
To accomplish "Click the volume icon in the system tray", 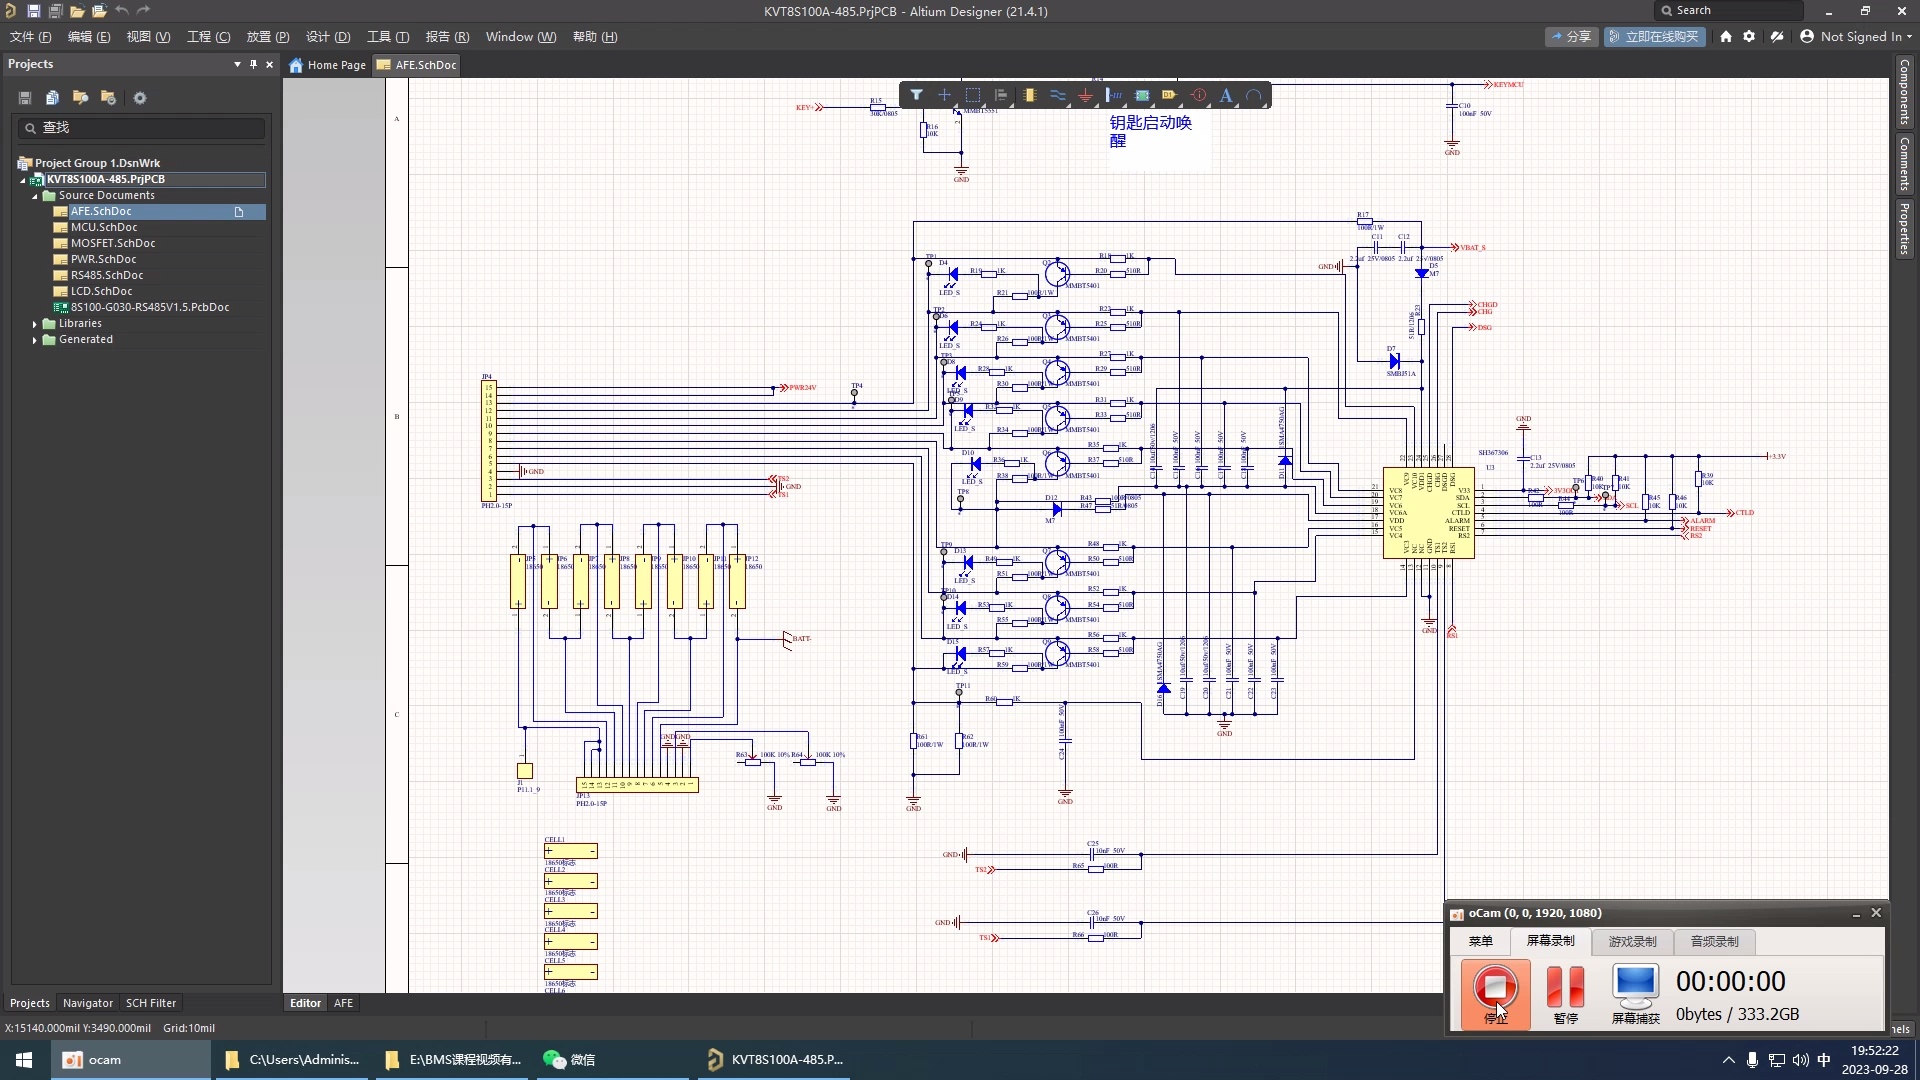I will 1800,1060.
